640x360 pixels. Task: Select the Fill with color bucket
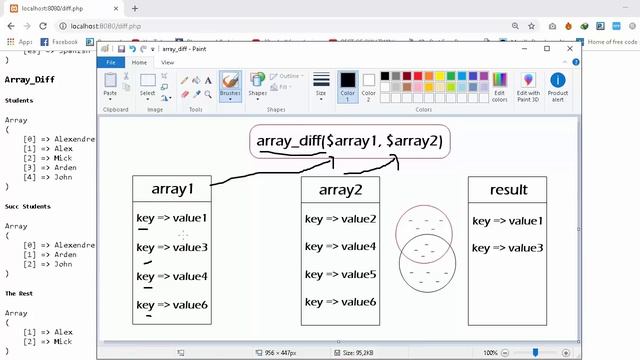point(196,80)
